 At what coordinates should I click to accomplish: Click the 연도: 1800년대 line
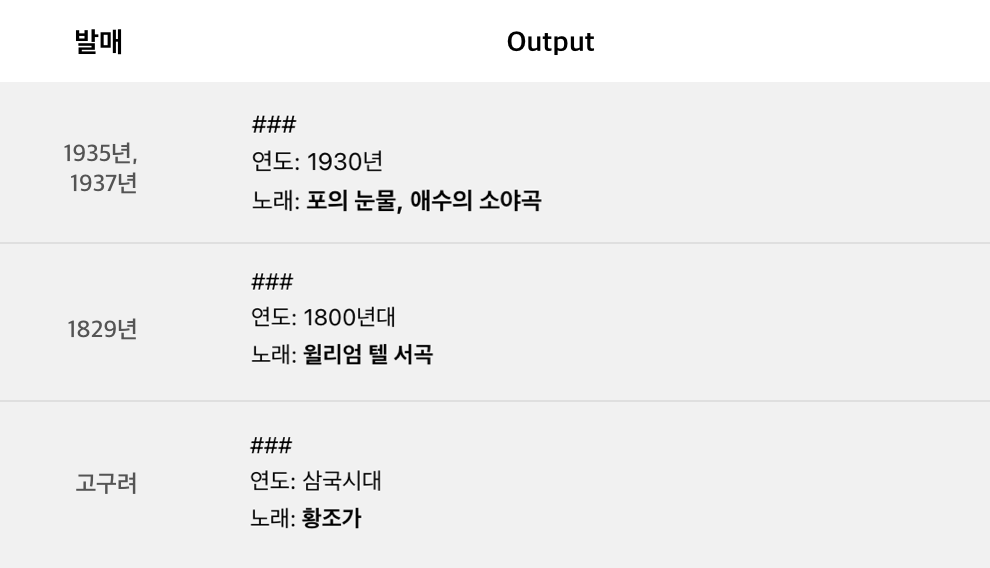(x=323, y=317)
